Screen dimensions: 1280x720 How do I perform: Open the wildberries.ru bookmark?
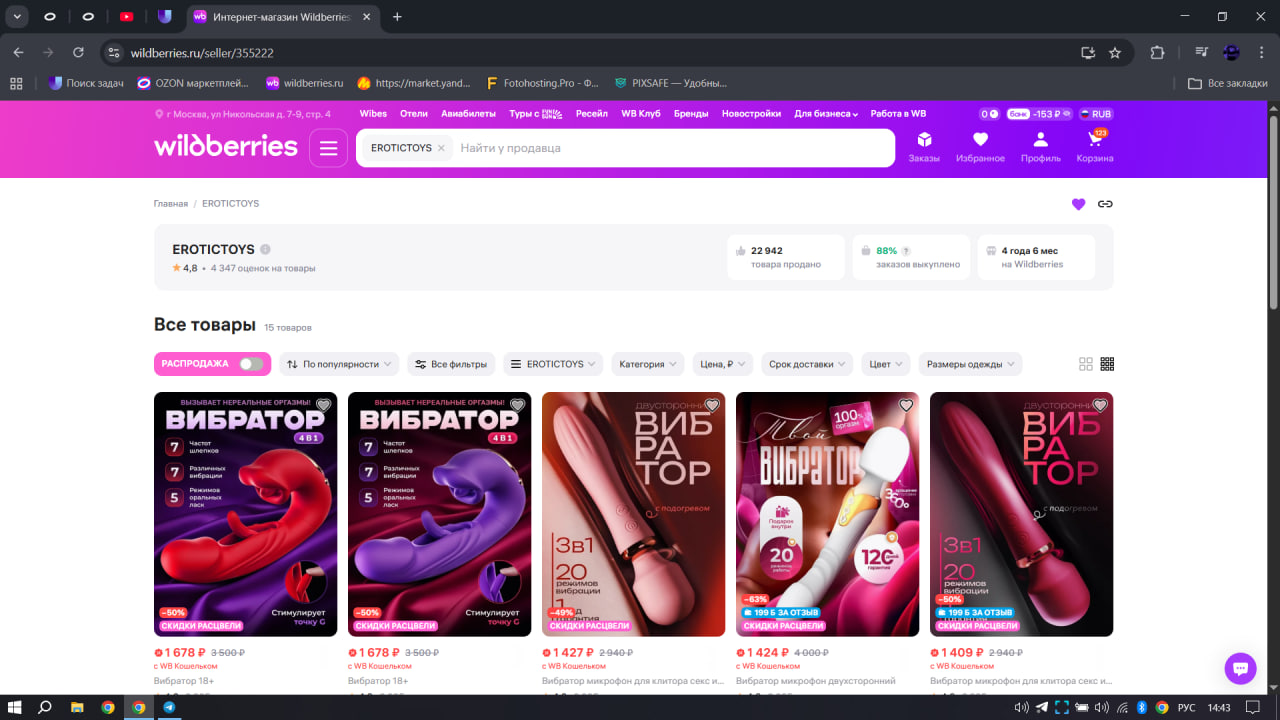pyautogui.click(x=304, y=83)
